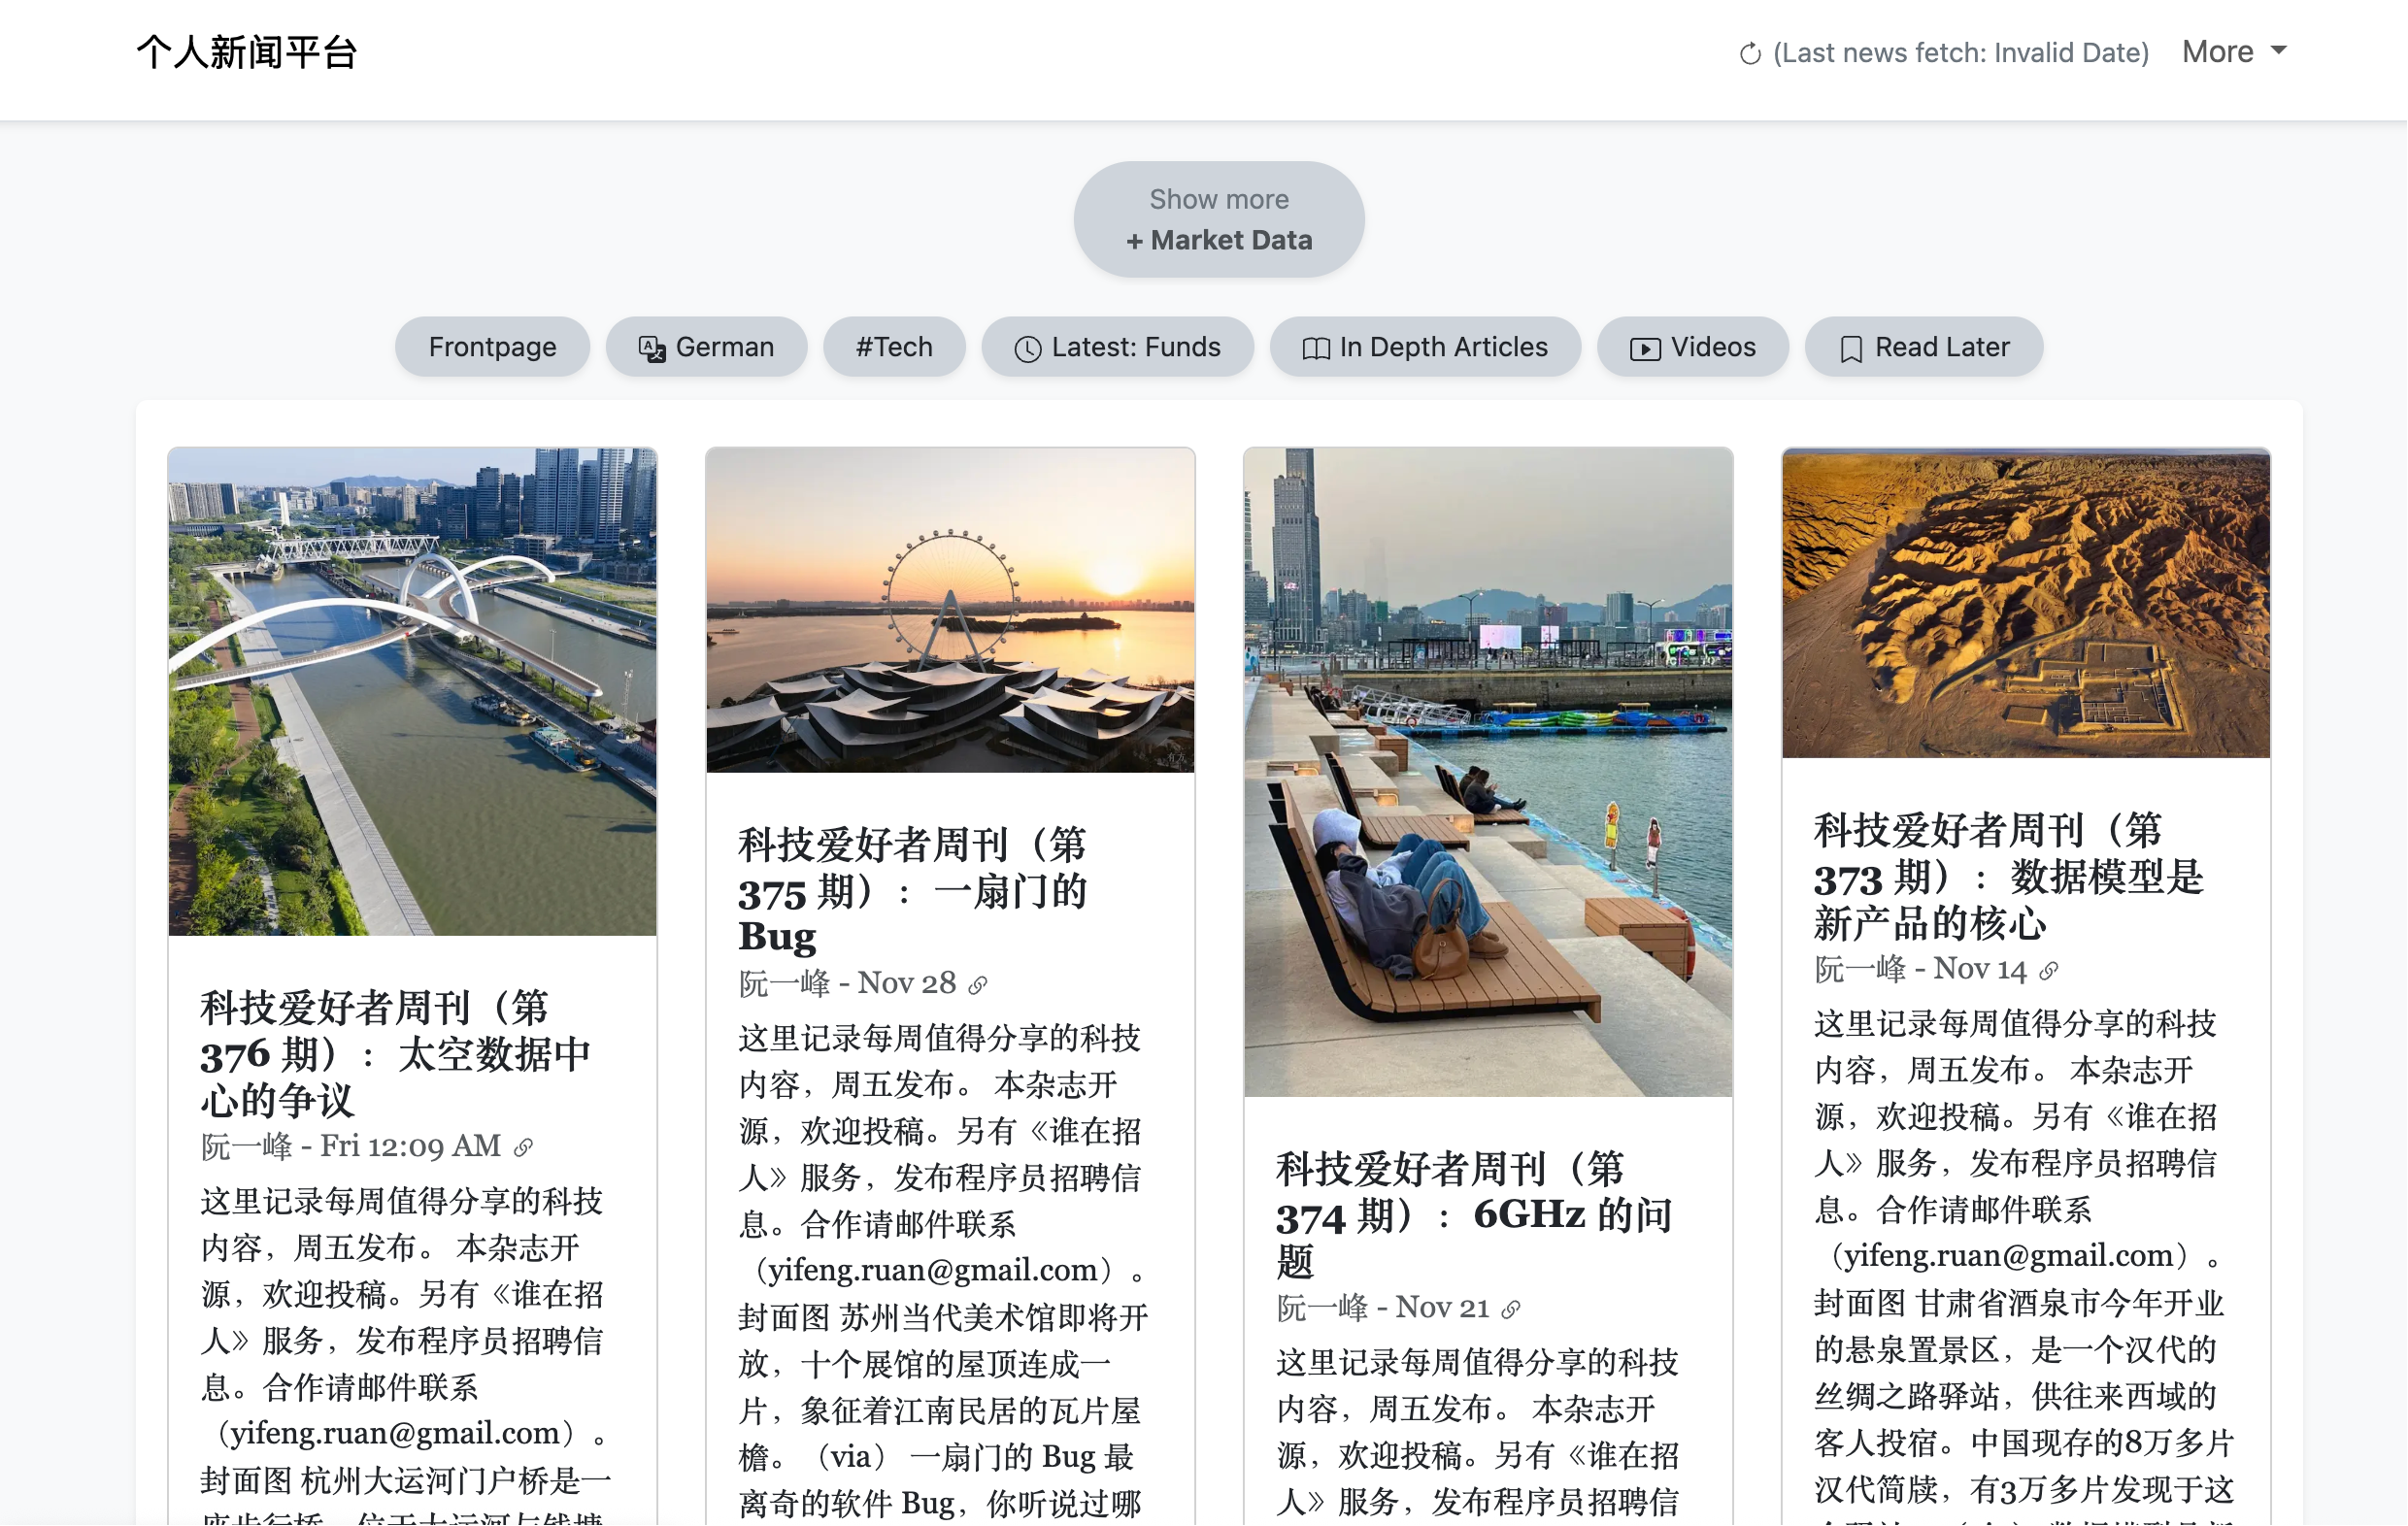
Task: Click the 个人新闻平台 site title
Action: pyautogui.click(x=247, y=53)
